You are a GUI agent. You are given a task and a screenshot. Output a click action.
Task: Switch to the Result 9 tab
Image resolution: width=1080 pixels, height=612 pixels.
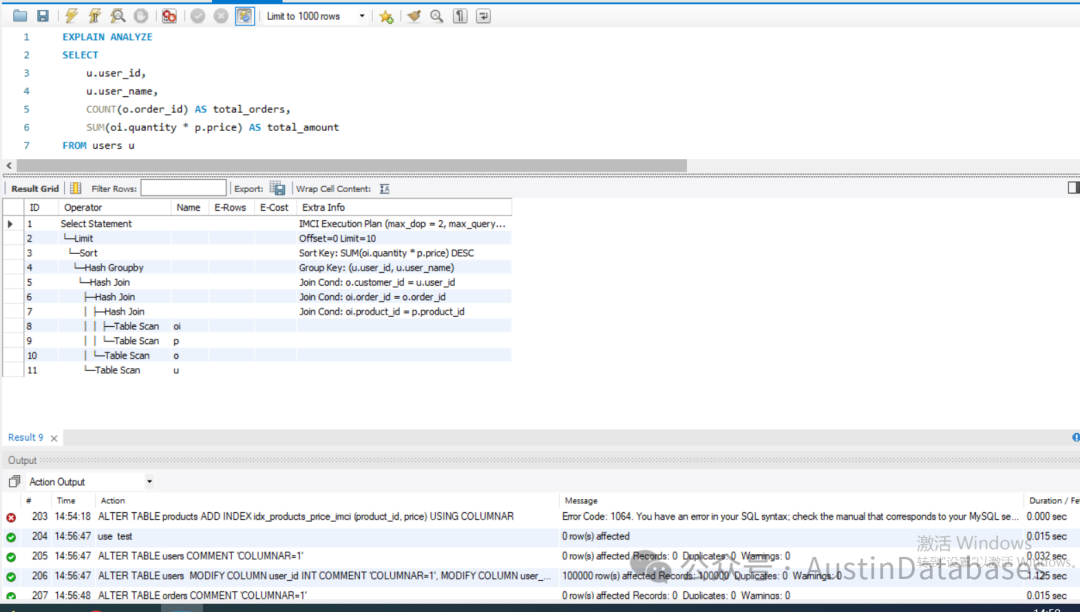pyautogui.click(x=25, y=438)
